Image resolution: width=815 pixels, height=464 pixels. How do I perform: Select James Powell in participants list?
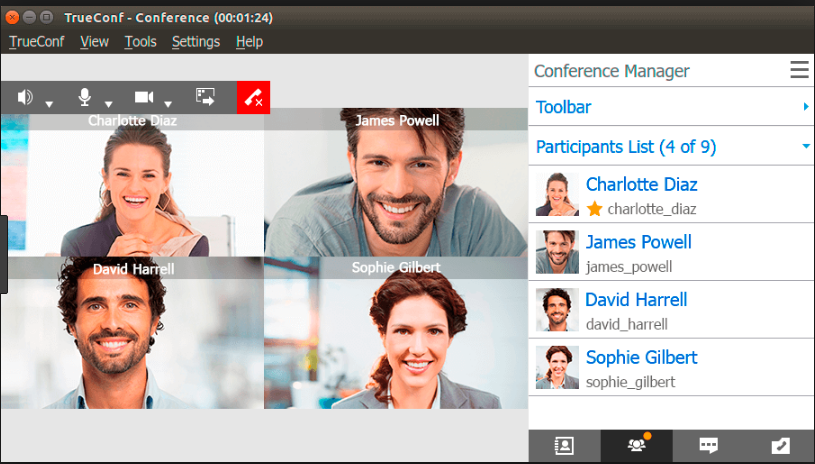[638, 242]
